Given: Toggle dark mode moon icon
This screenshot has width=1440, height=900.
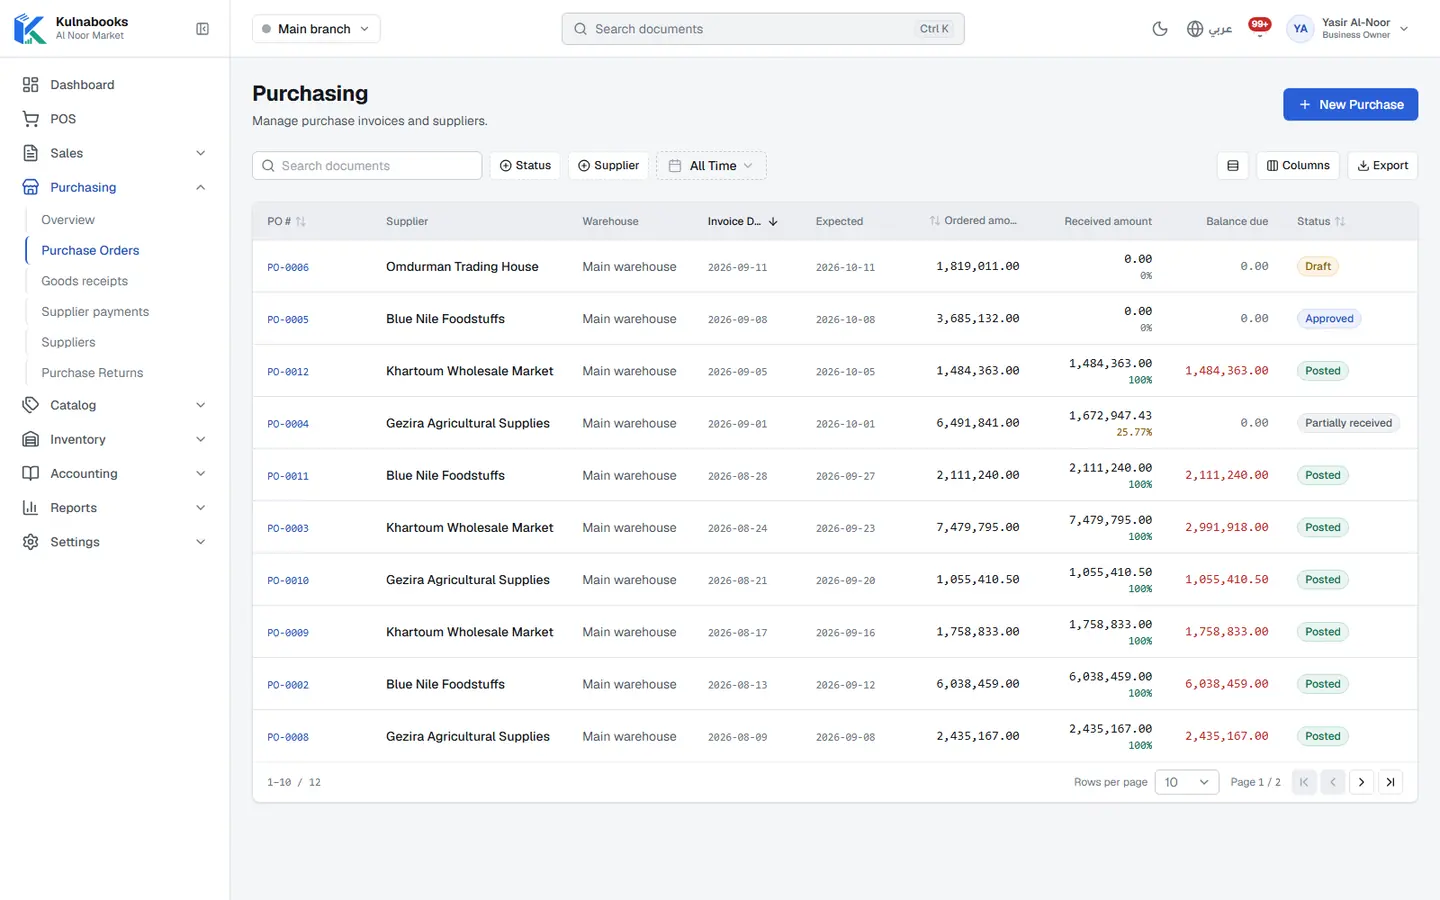Looking at the screenshot, I should (1160, 29).
